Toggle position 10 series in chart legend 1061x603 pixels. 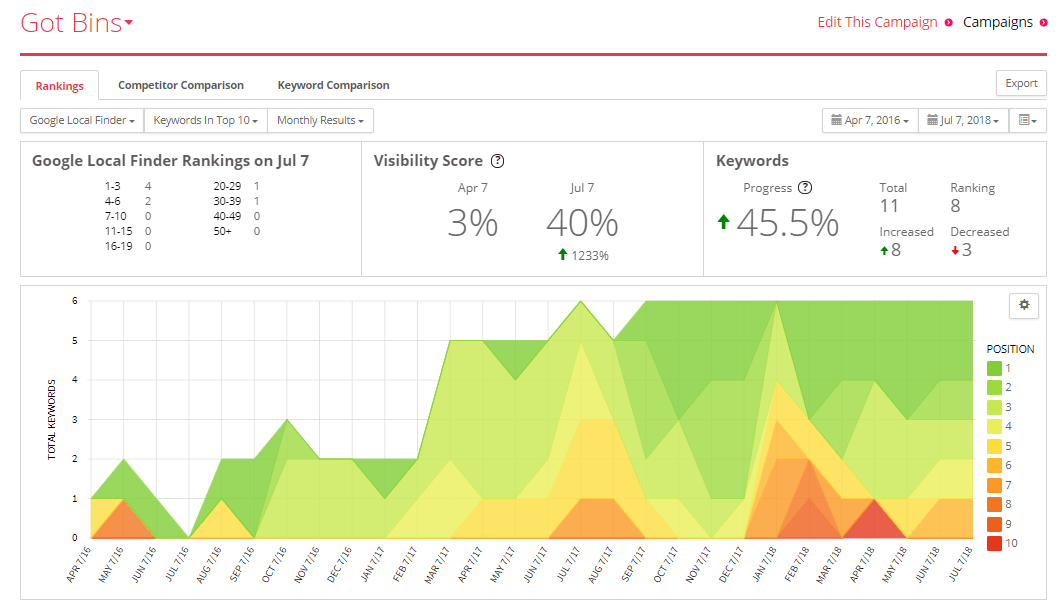(x=994, y=543)
